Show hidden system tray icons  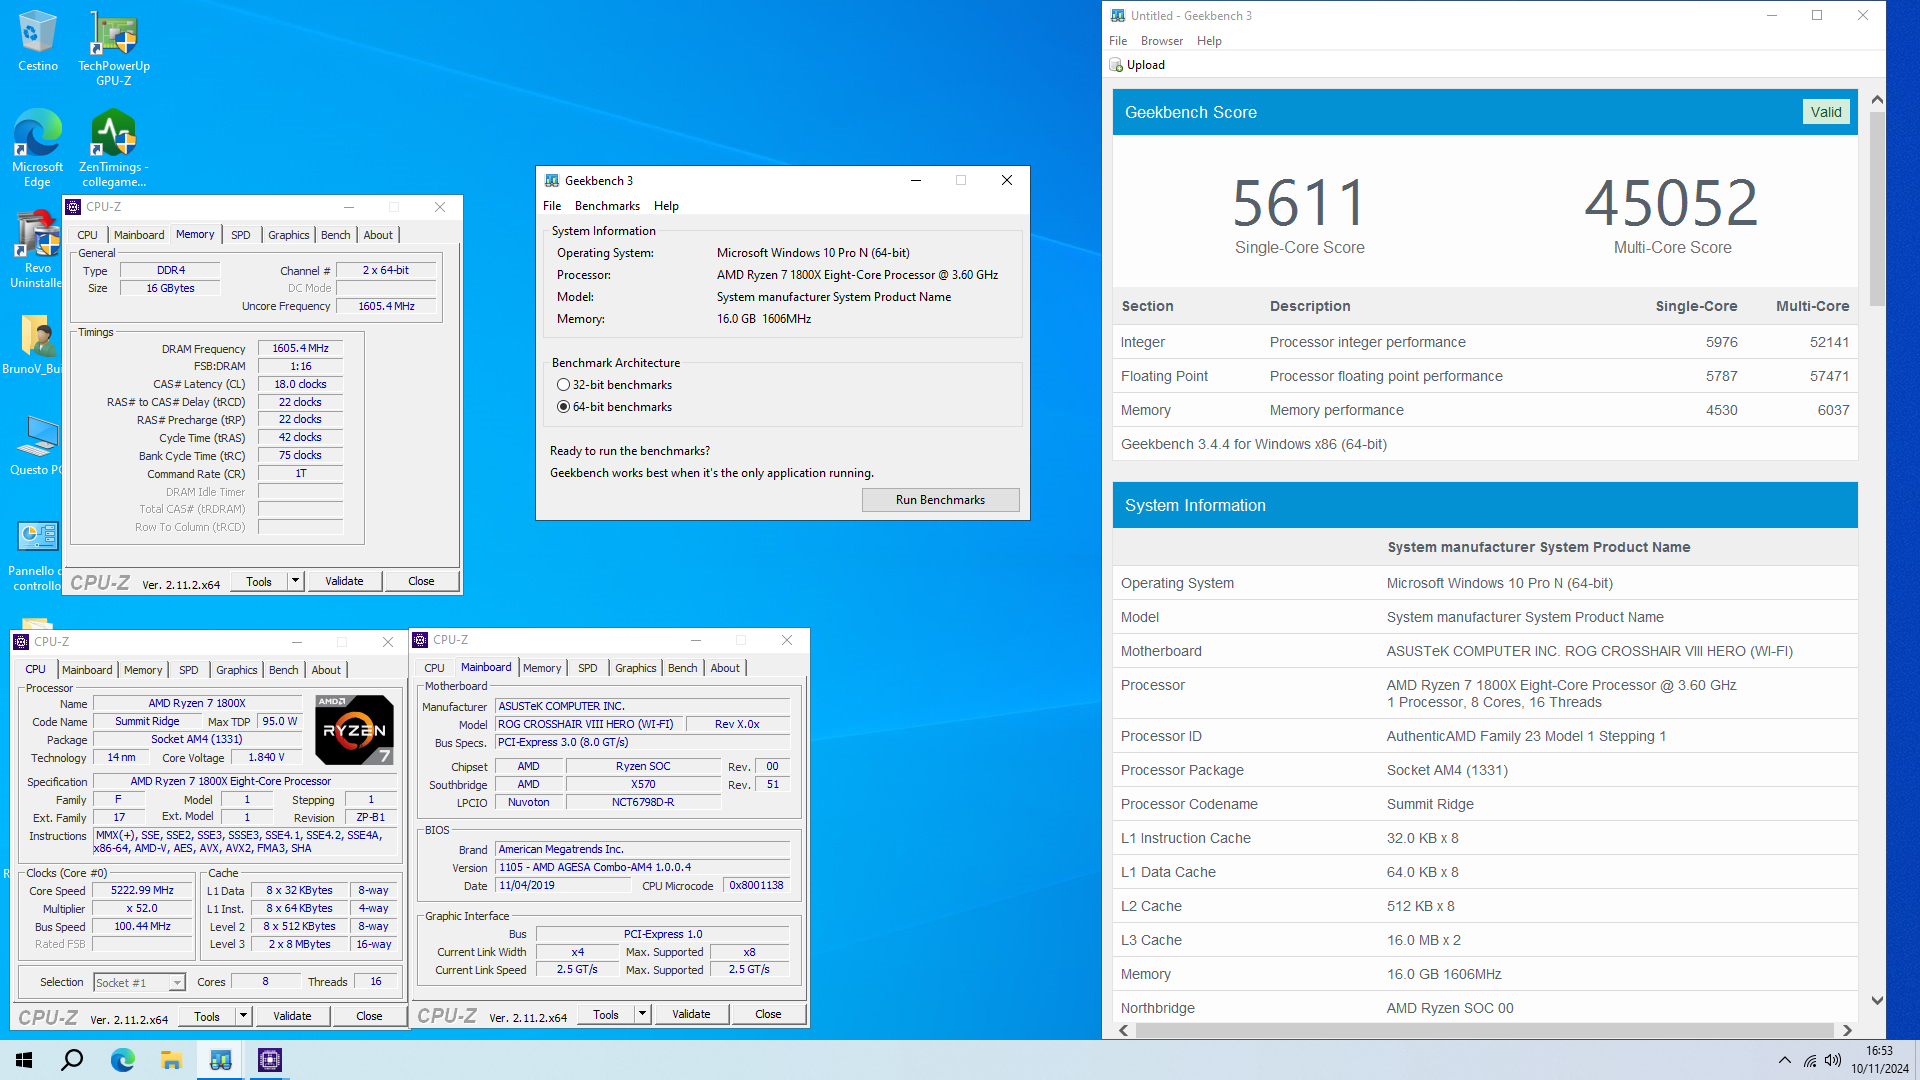coord(1784,1060)
